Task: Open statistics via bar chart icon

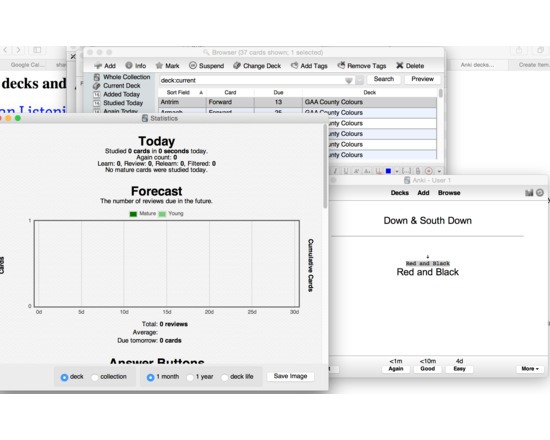Action: (x=529, y=193)
